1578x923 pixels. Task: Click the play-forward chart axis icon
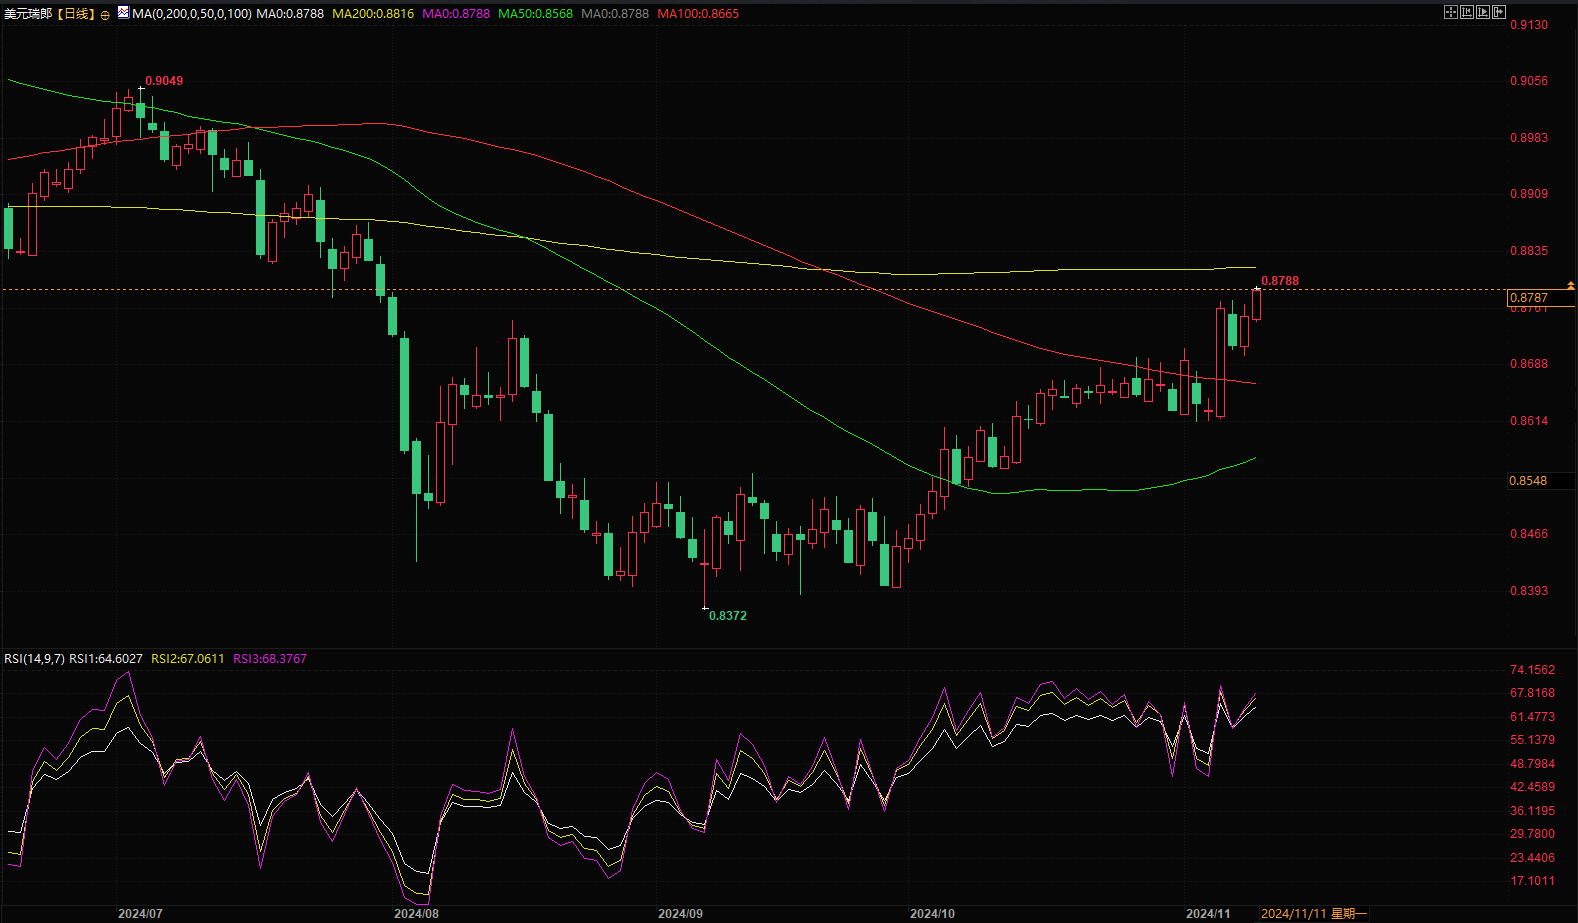(x=1483, y=12)
